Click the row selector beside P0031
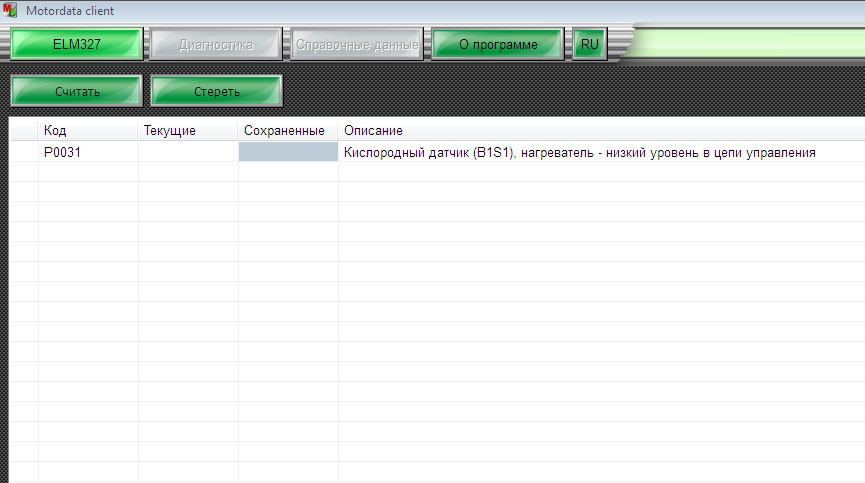The height and width of the screenshot is (483, 865). click(24, 152)
